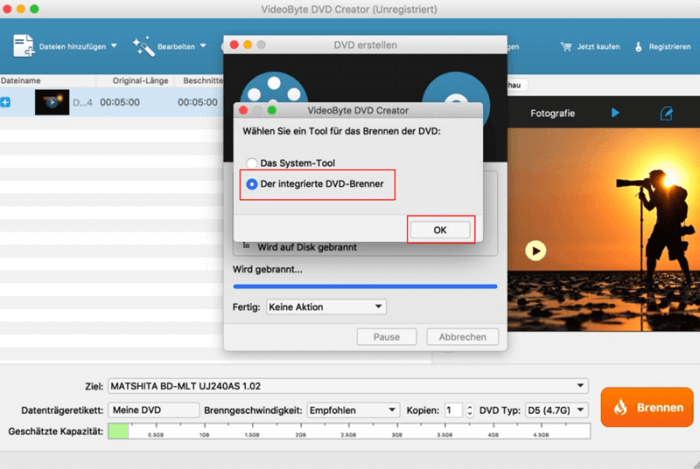Select Der integrierte DVD-Brenner radio option
The image size is (700, 469).
click(252, 184)
